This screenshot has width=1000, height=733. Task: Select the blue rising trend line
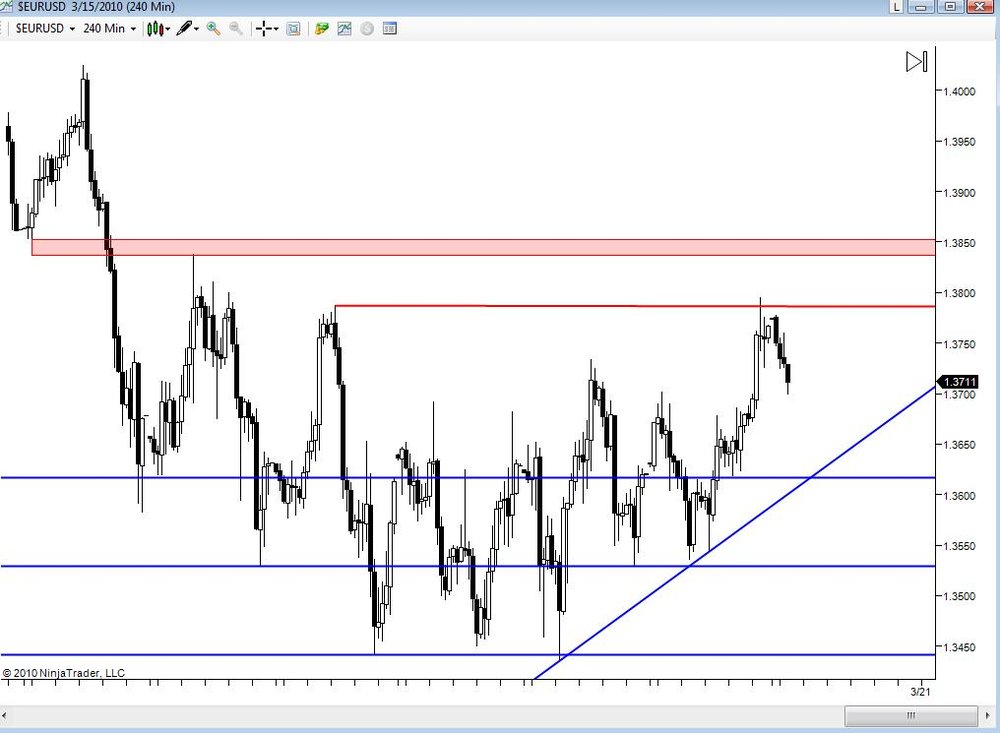click(x=735, y=532)
